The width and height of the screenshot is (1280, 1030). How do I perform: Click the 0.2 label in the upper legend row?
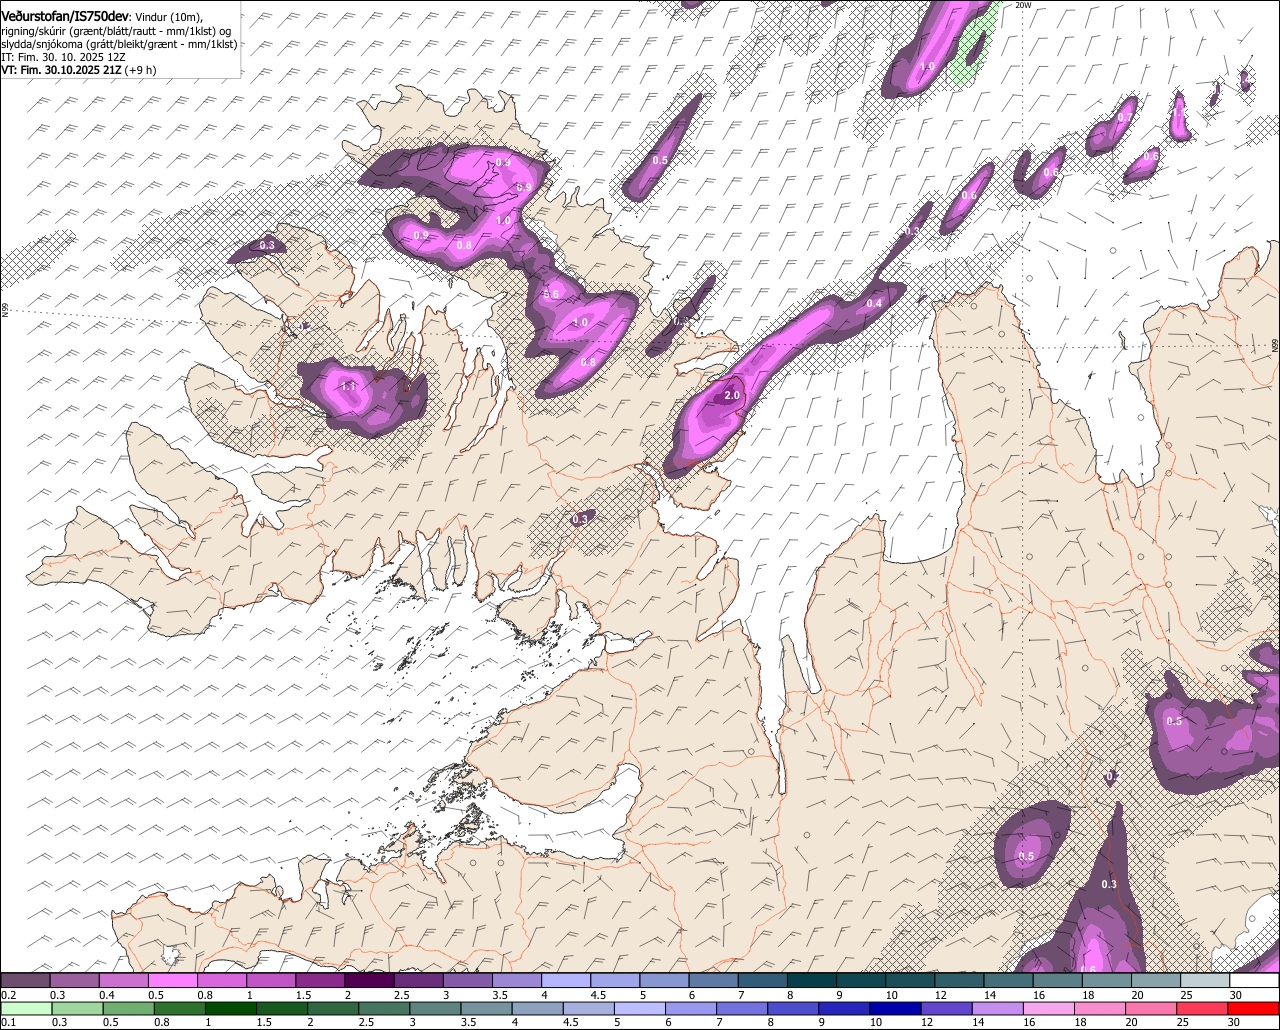pos(8,995)
